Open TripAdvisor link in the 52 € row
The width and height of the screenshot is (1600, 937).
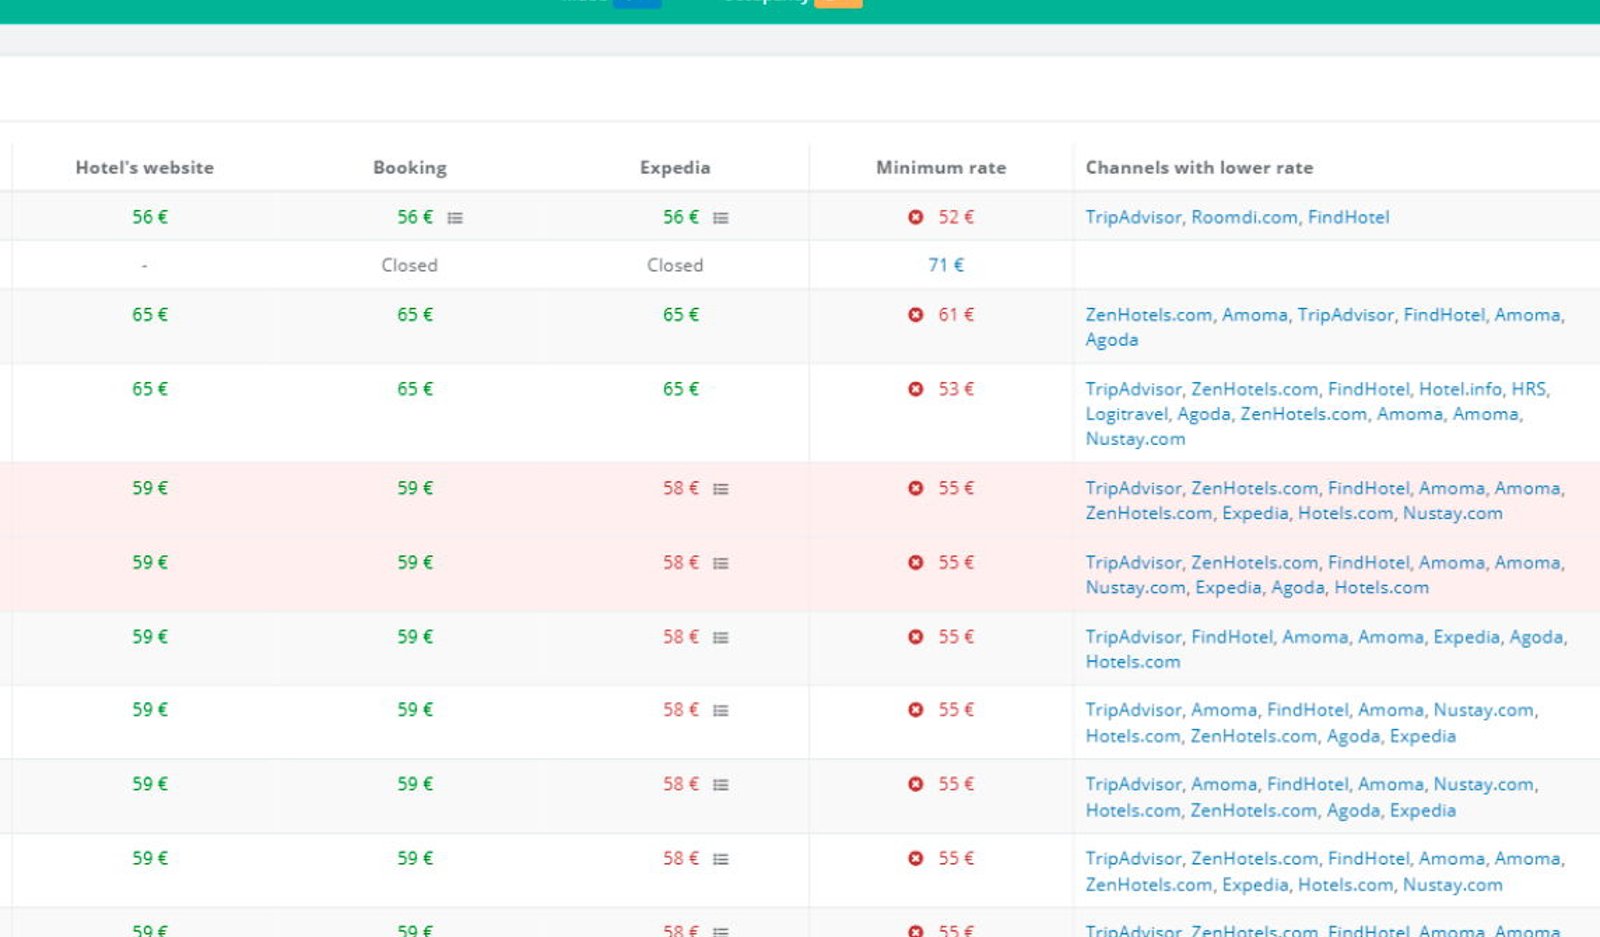click(1133, 217)
